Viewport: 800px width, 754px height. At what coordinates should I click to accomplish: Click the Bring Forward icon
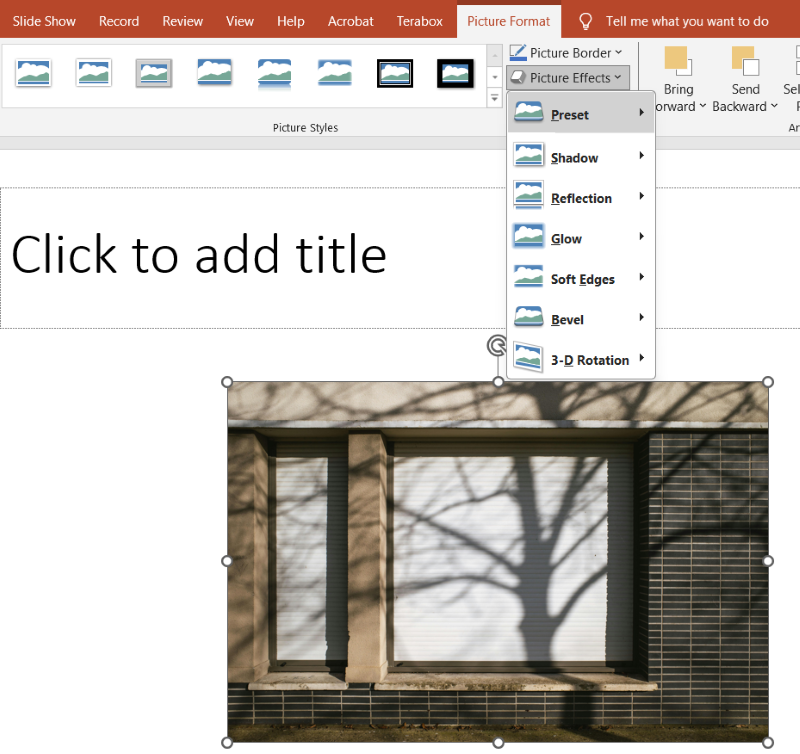click(x=678, y=61)
